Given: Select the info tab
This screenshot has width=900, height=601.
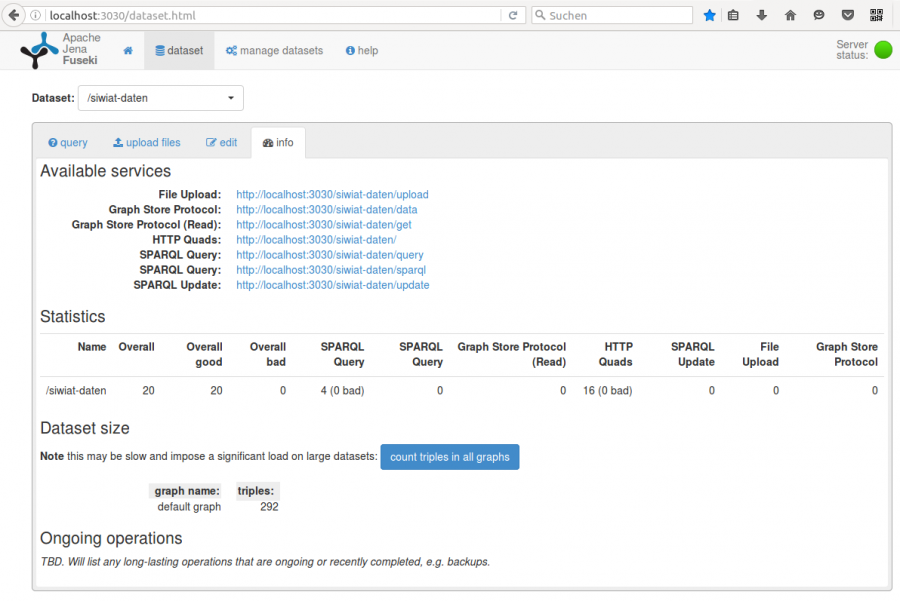Looking at the screenshot, I should (278, 142).
